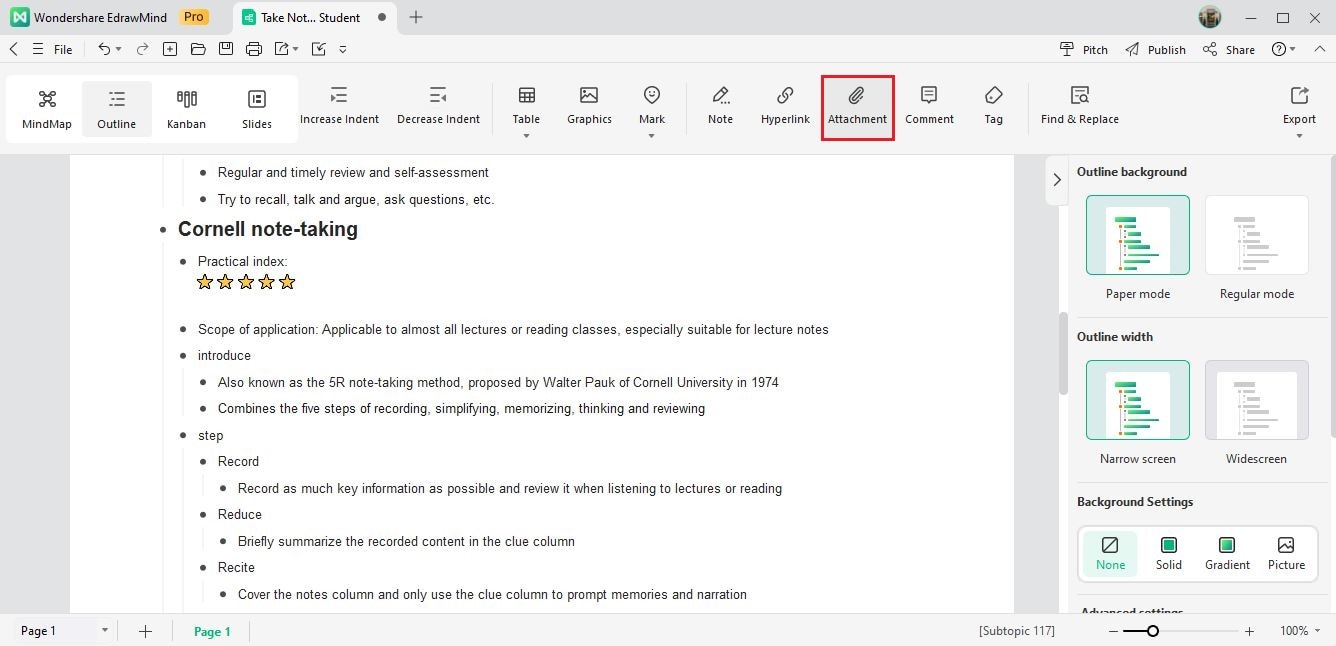
Task: Open a file using the folder icon
Action: [x=198, y=49]
